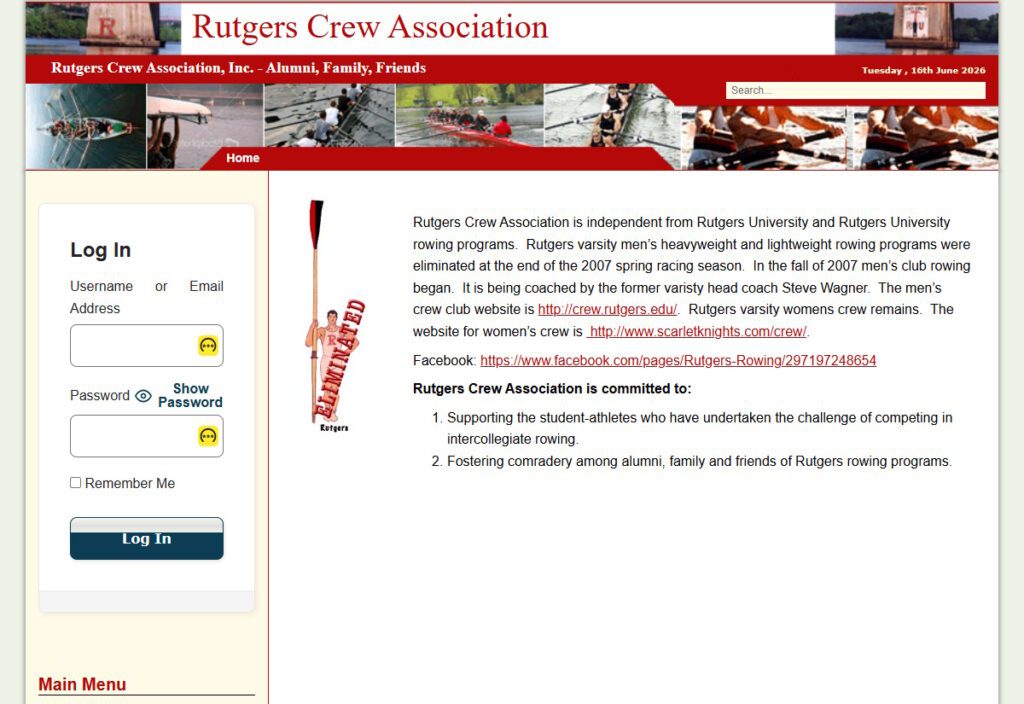Screen dimensions: 1024x704
Task: Open the Rutgers-Rowing Facebook page link
Action: 678,360
